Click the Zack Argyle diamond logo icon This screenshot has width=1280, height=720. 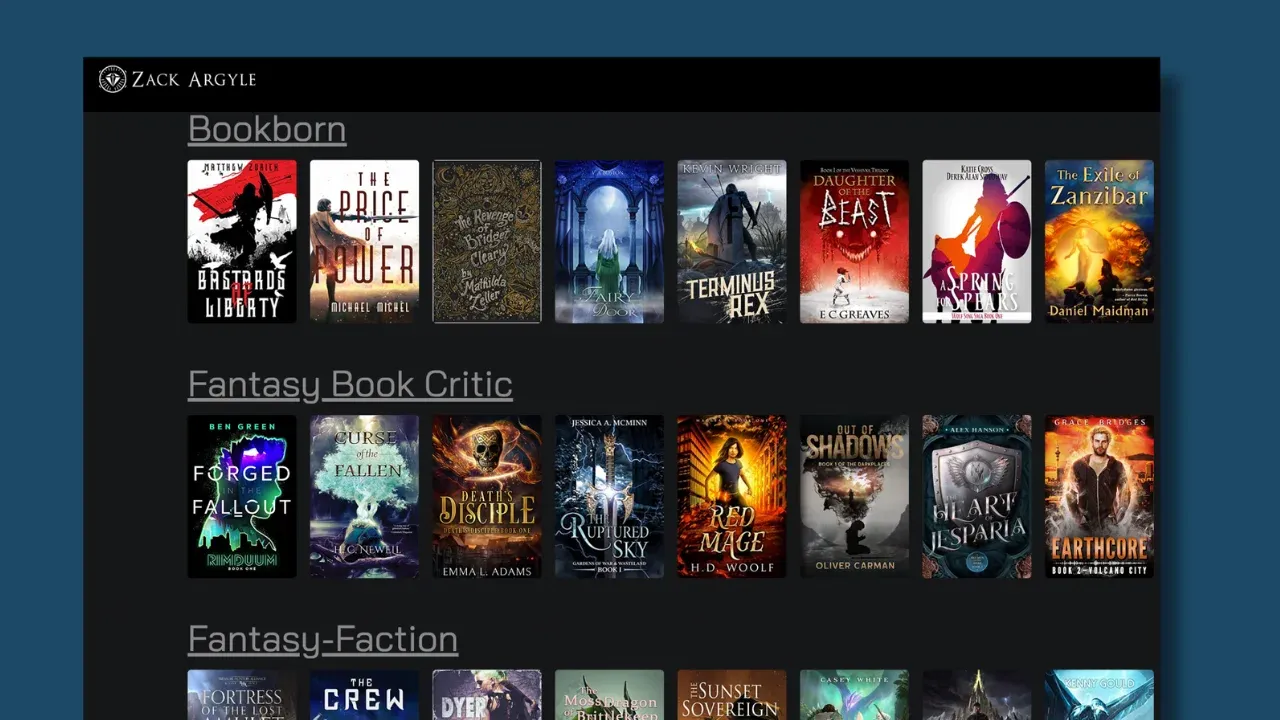point(113,79)
